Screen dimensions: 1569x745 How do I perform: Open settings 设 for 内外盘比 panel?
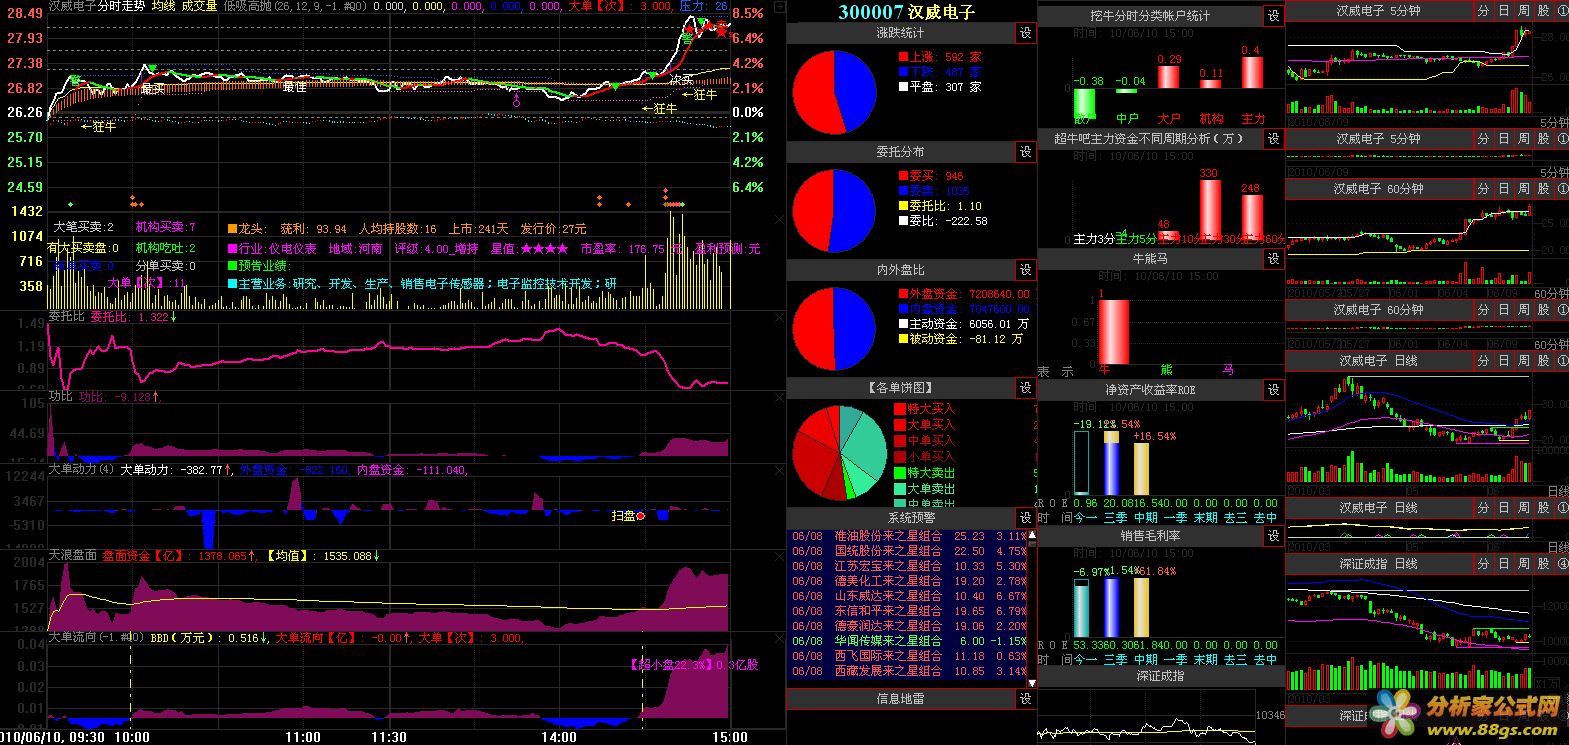pyautogui.click(x=1025, y=270)
